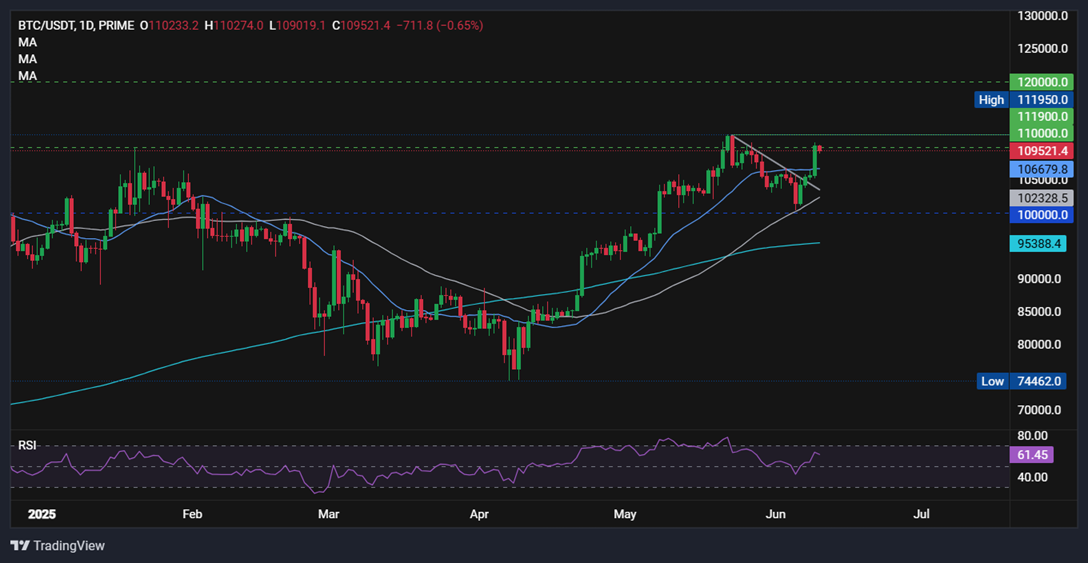Screen dimensions: 1088x563
Task: Open the TradingView branding link
Action: coord(58,546)
